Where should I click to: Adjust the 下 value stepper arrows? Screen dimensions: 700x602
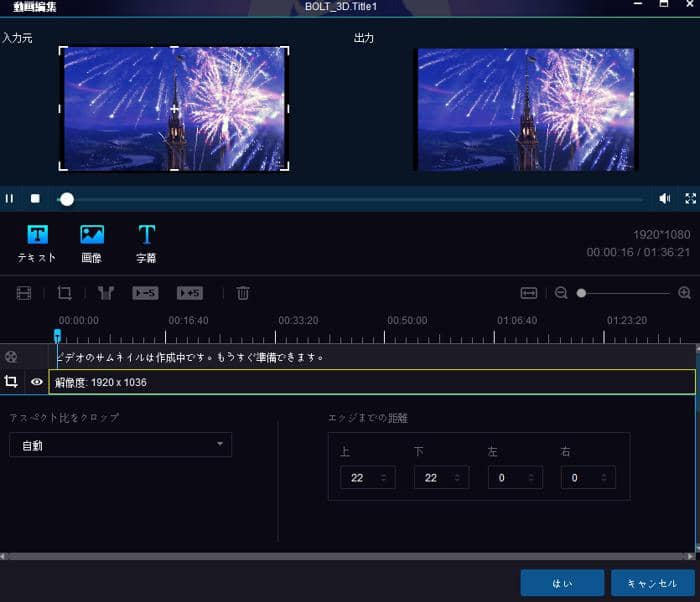tap(457, 478)
